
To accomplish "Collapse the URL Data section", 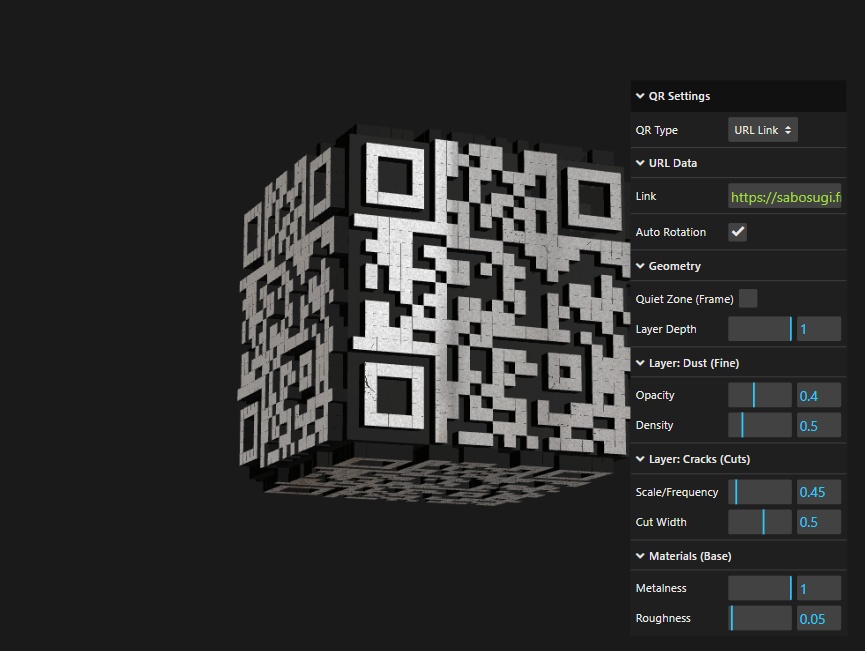I will click(672, 163).
